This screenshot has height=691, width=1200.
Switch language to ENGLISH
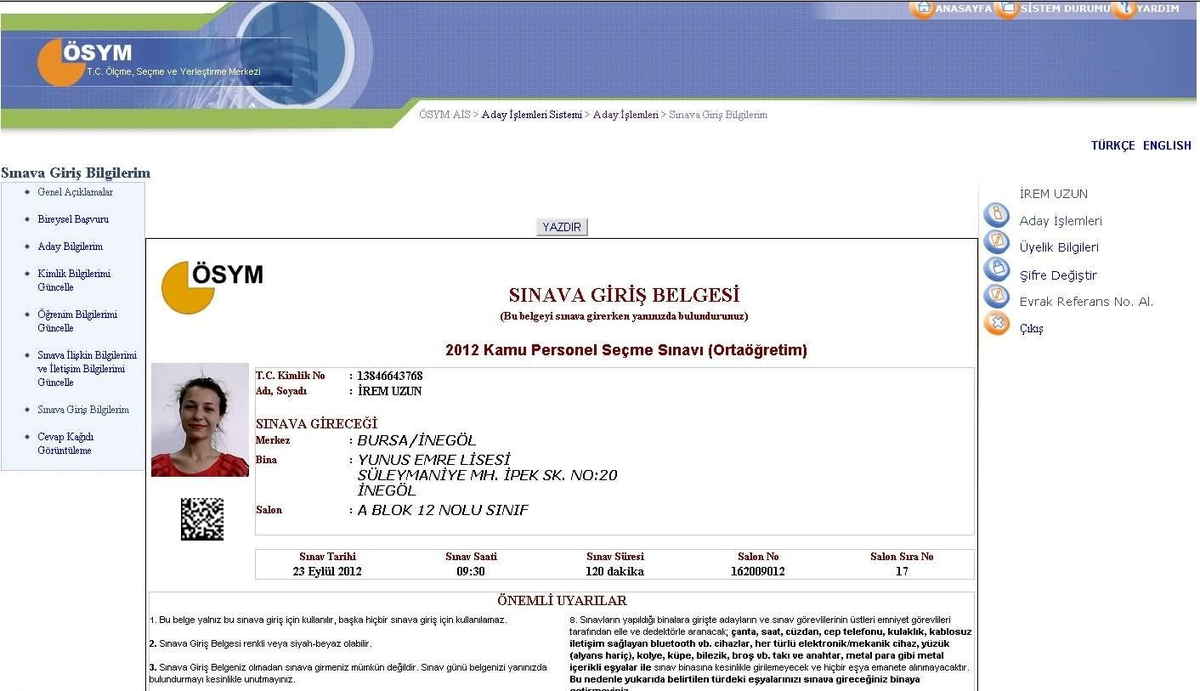pyautogui.click(x=1167, y=146)
